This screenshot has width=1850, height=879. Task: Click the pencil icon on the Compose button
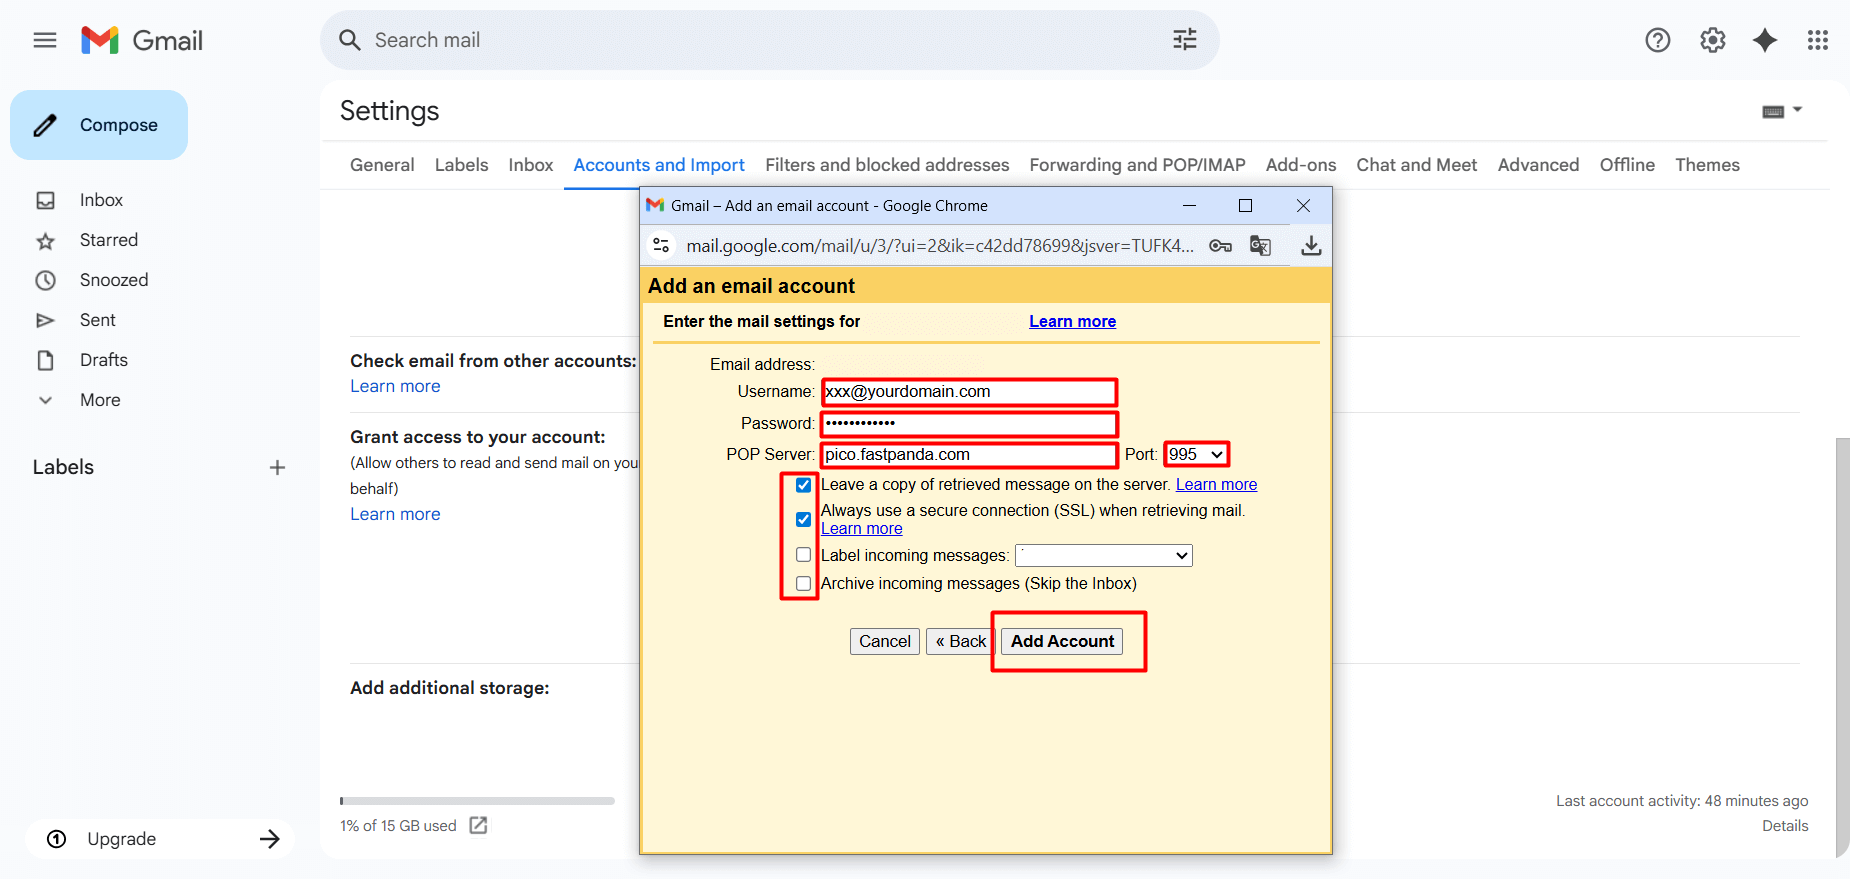coord(45,125)
